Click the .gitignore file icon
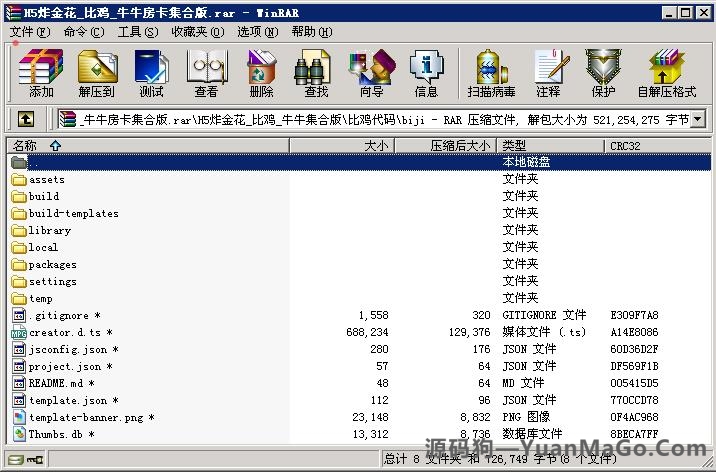 tap(19, 315)
